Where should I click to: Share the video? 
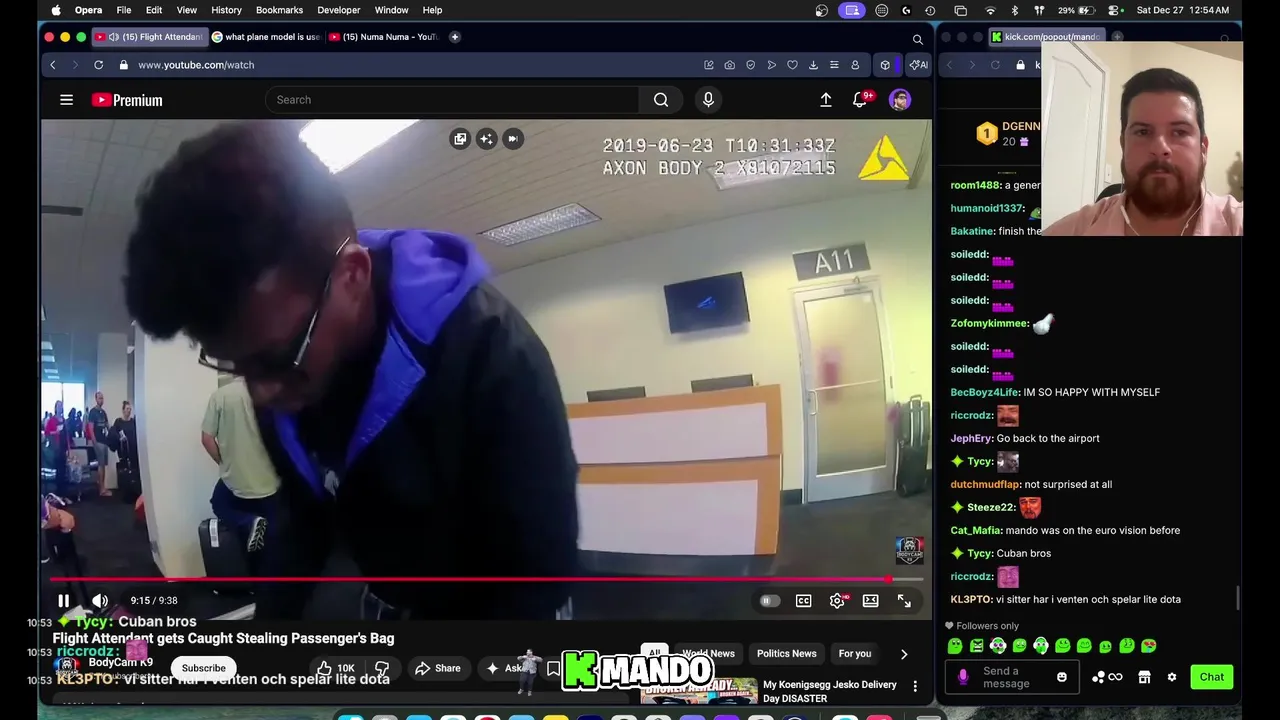click(x=437, y=668)
